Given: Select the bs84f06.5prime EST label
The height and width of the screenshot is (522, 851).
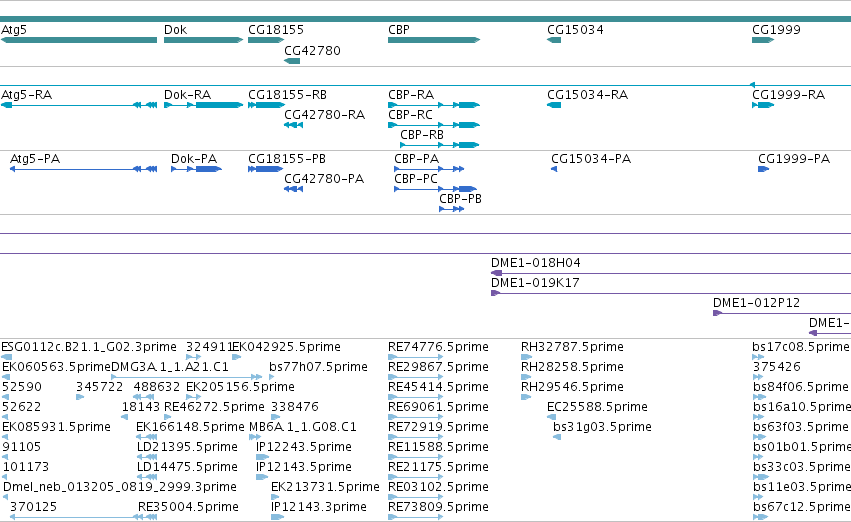Looking at the screenshot, I should click(801, 387).
